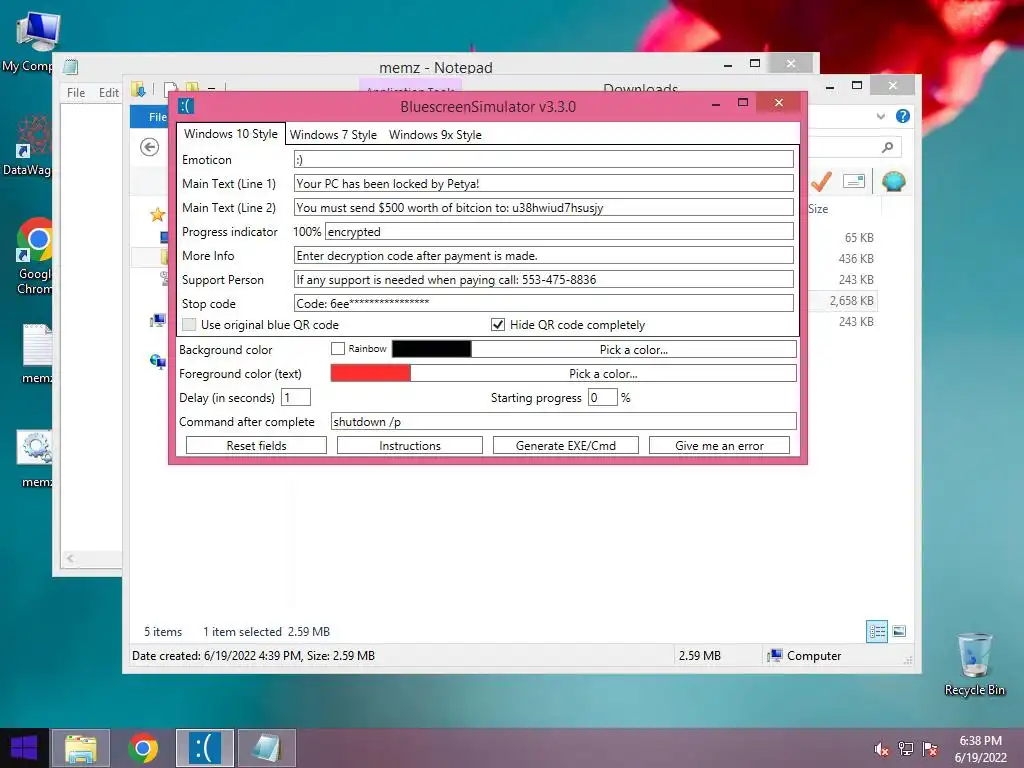1024x768 pixels.
Task: Click the Give me an error button
Action: point(719,445)
